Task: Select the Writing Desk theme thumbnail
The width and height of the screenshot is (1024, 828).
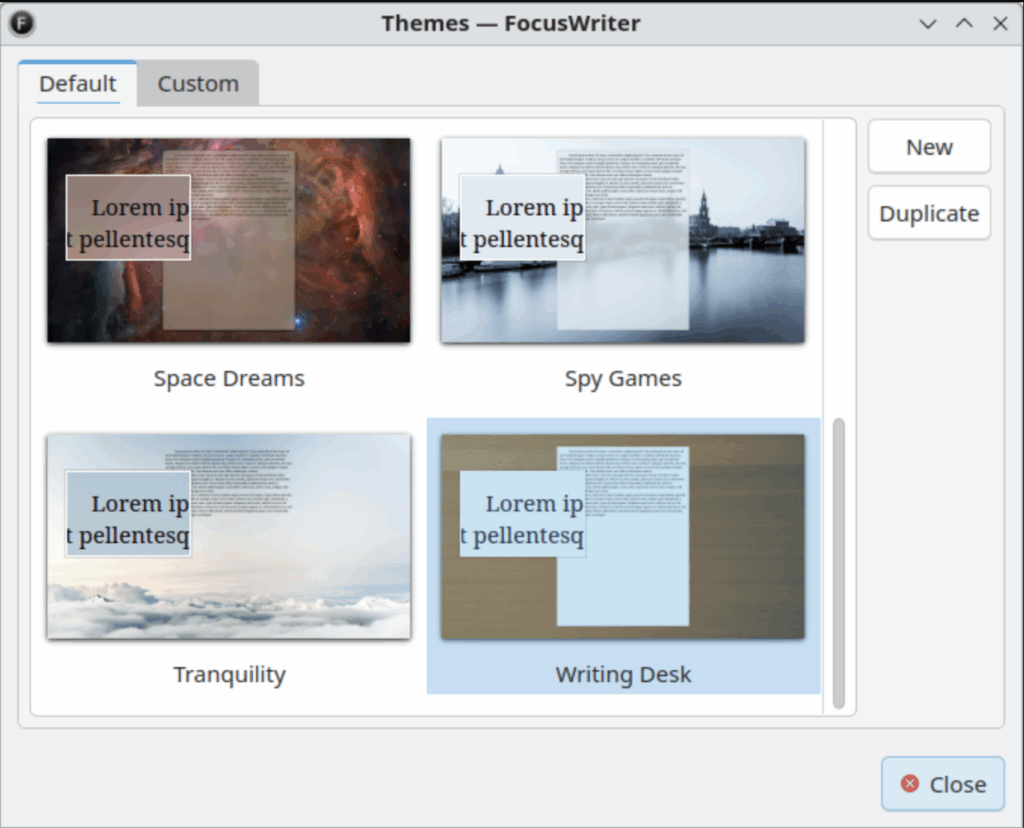Action: (623, 536)
